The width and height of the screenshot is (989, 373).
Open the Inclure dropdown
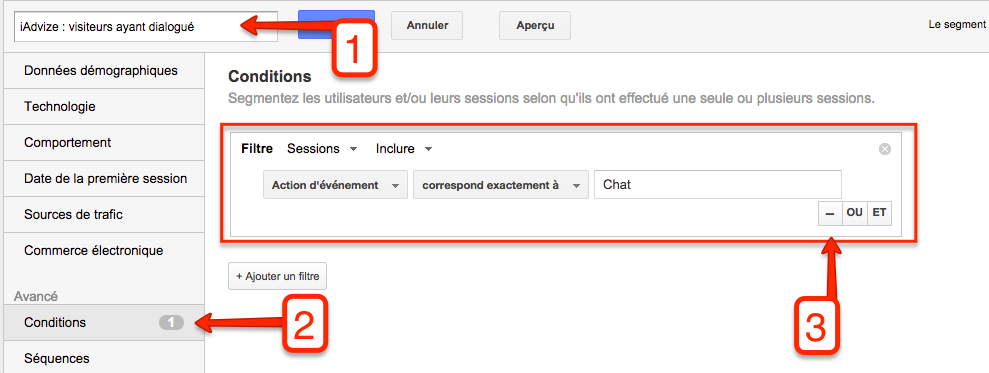coord(404,149)
